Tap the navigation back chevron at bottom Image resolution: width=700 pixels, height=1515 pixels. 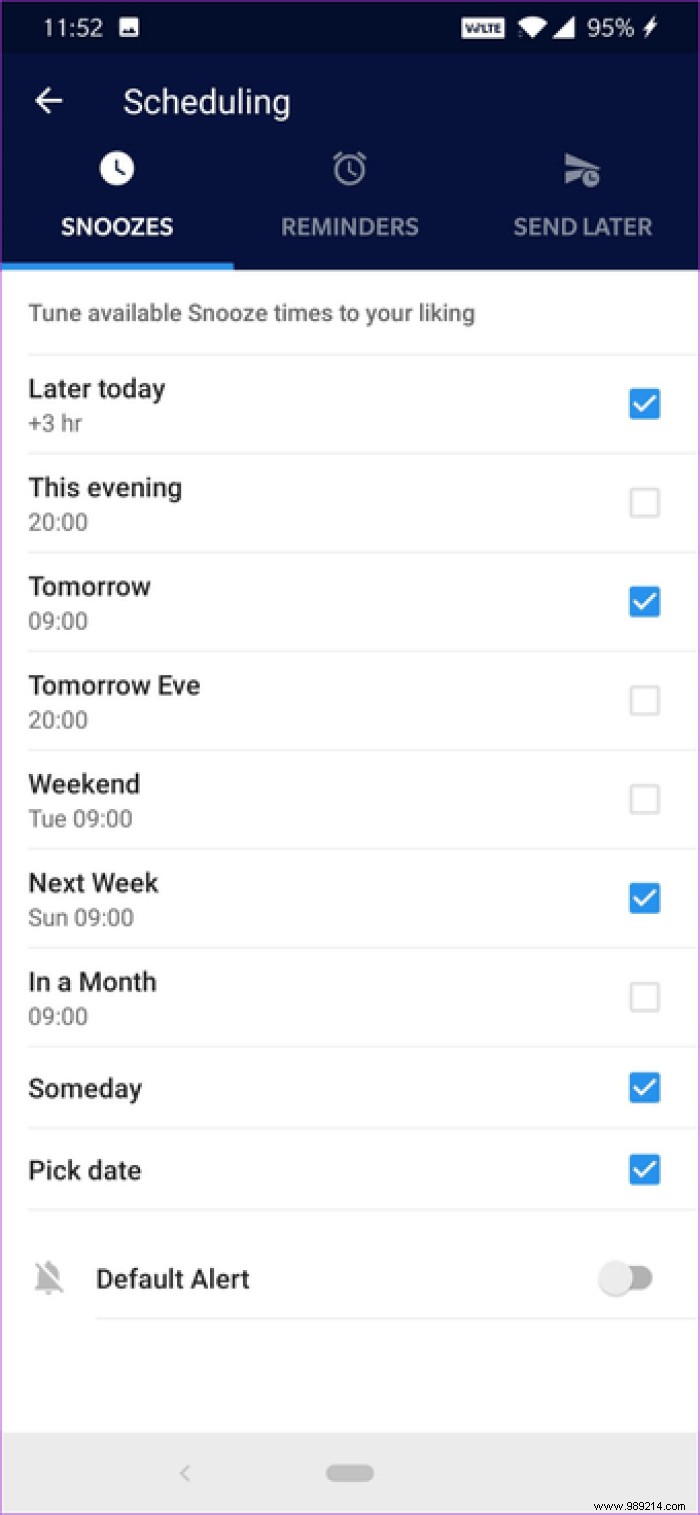[185, 1472]
